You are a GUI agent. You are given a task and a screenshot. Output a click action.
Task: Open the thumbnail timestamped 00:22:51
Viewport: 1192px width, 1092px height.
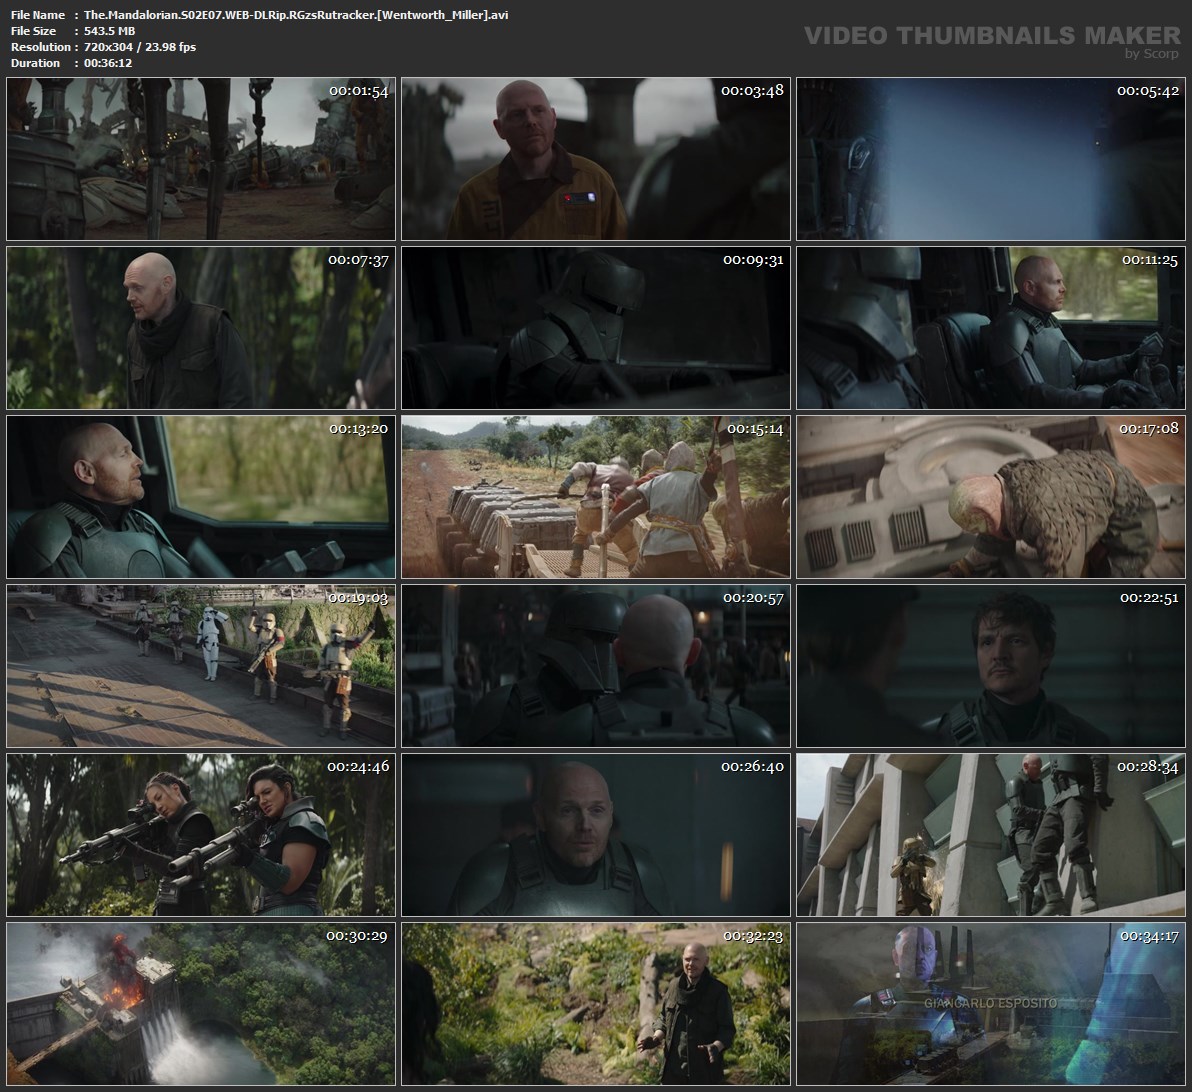(x=991, y=666)
